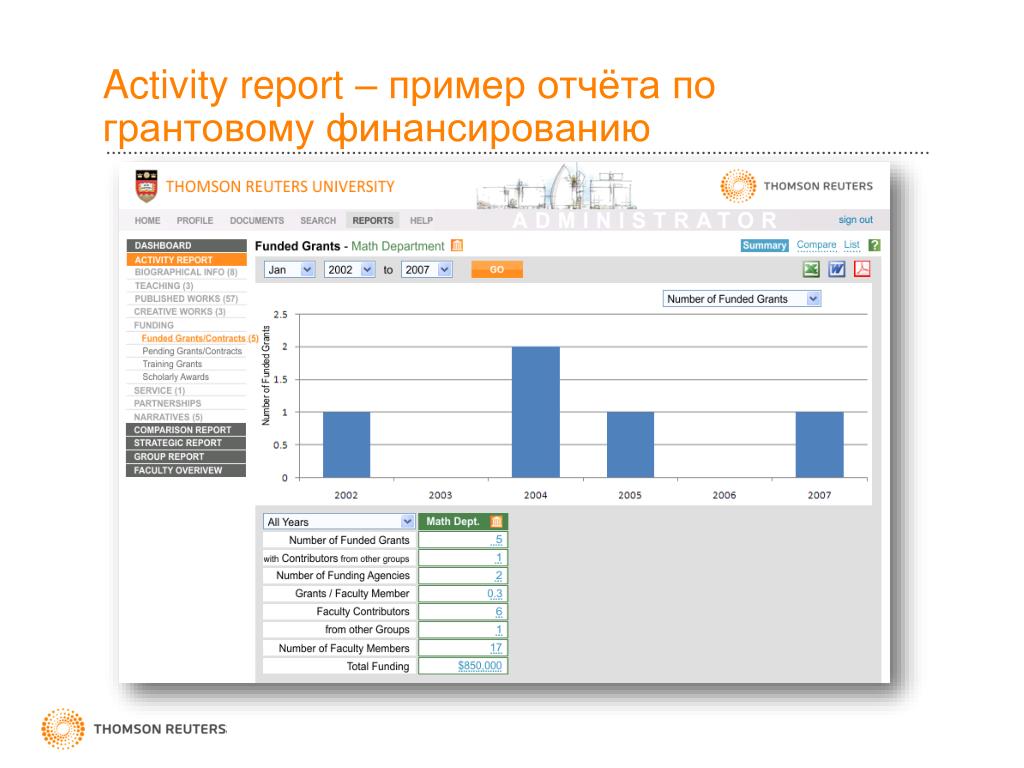Go to HOME in navigation bar
The height and width of the screenshot is (768, 1024).
[x=148, y=221]
